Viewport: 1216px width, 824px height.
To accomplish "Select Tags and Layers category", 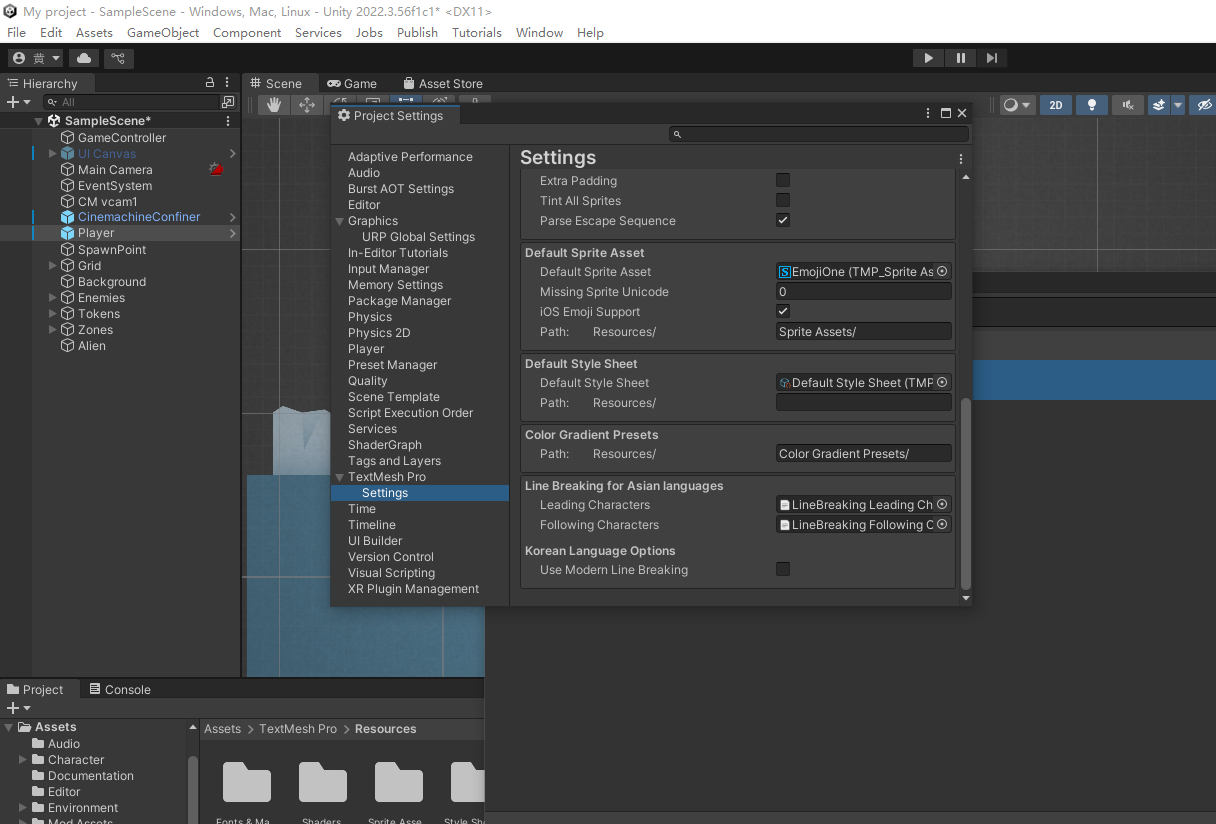I will 394,461.
